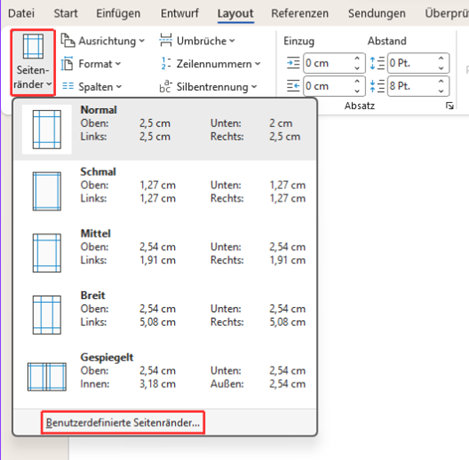Open the Seitenränder margins dropdown button
Viewport: 469px width, 460px height.
click(33, 62)
